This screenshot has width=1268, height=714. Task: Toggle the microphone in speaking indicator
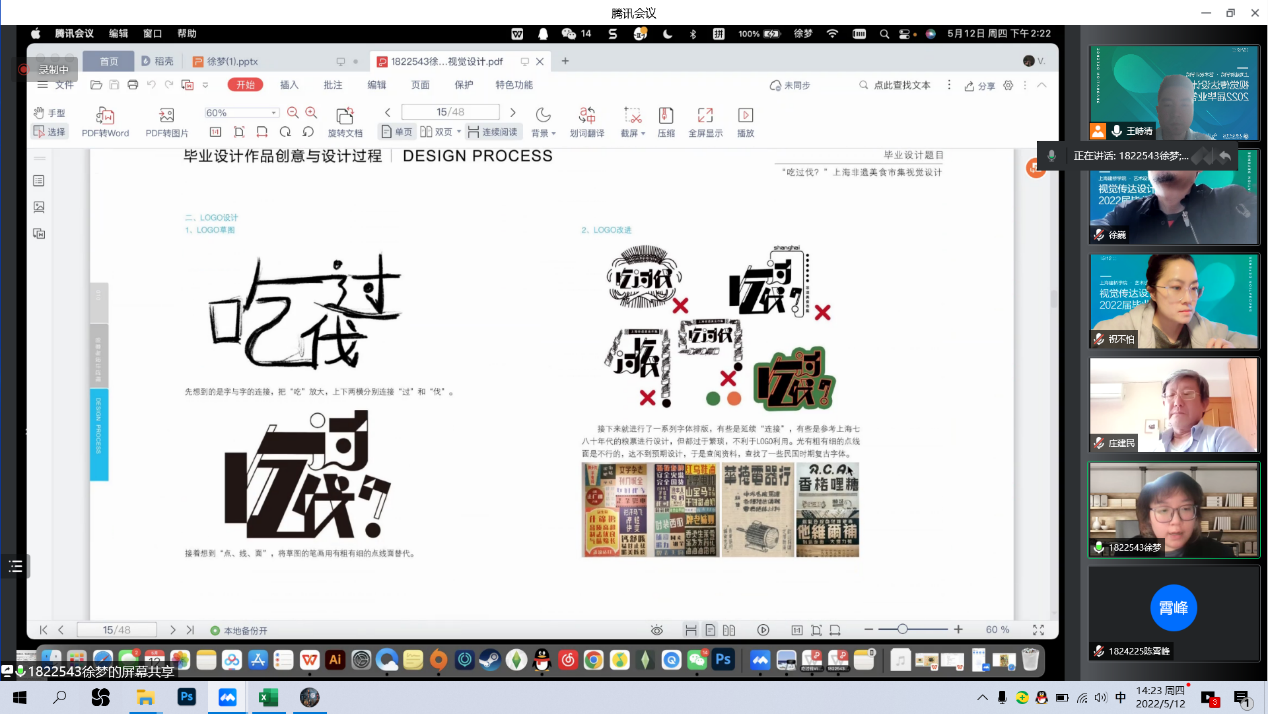coord(1052,156)
